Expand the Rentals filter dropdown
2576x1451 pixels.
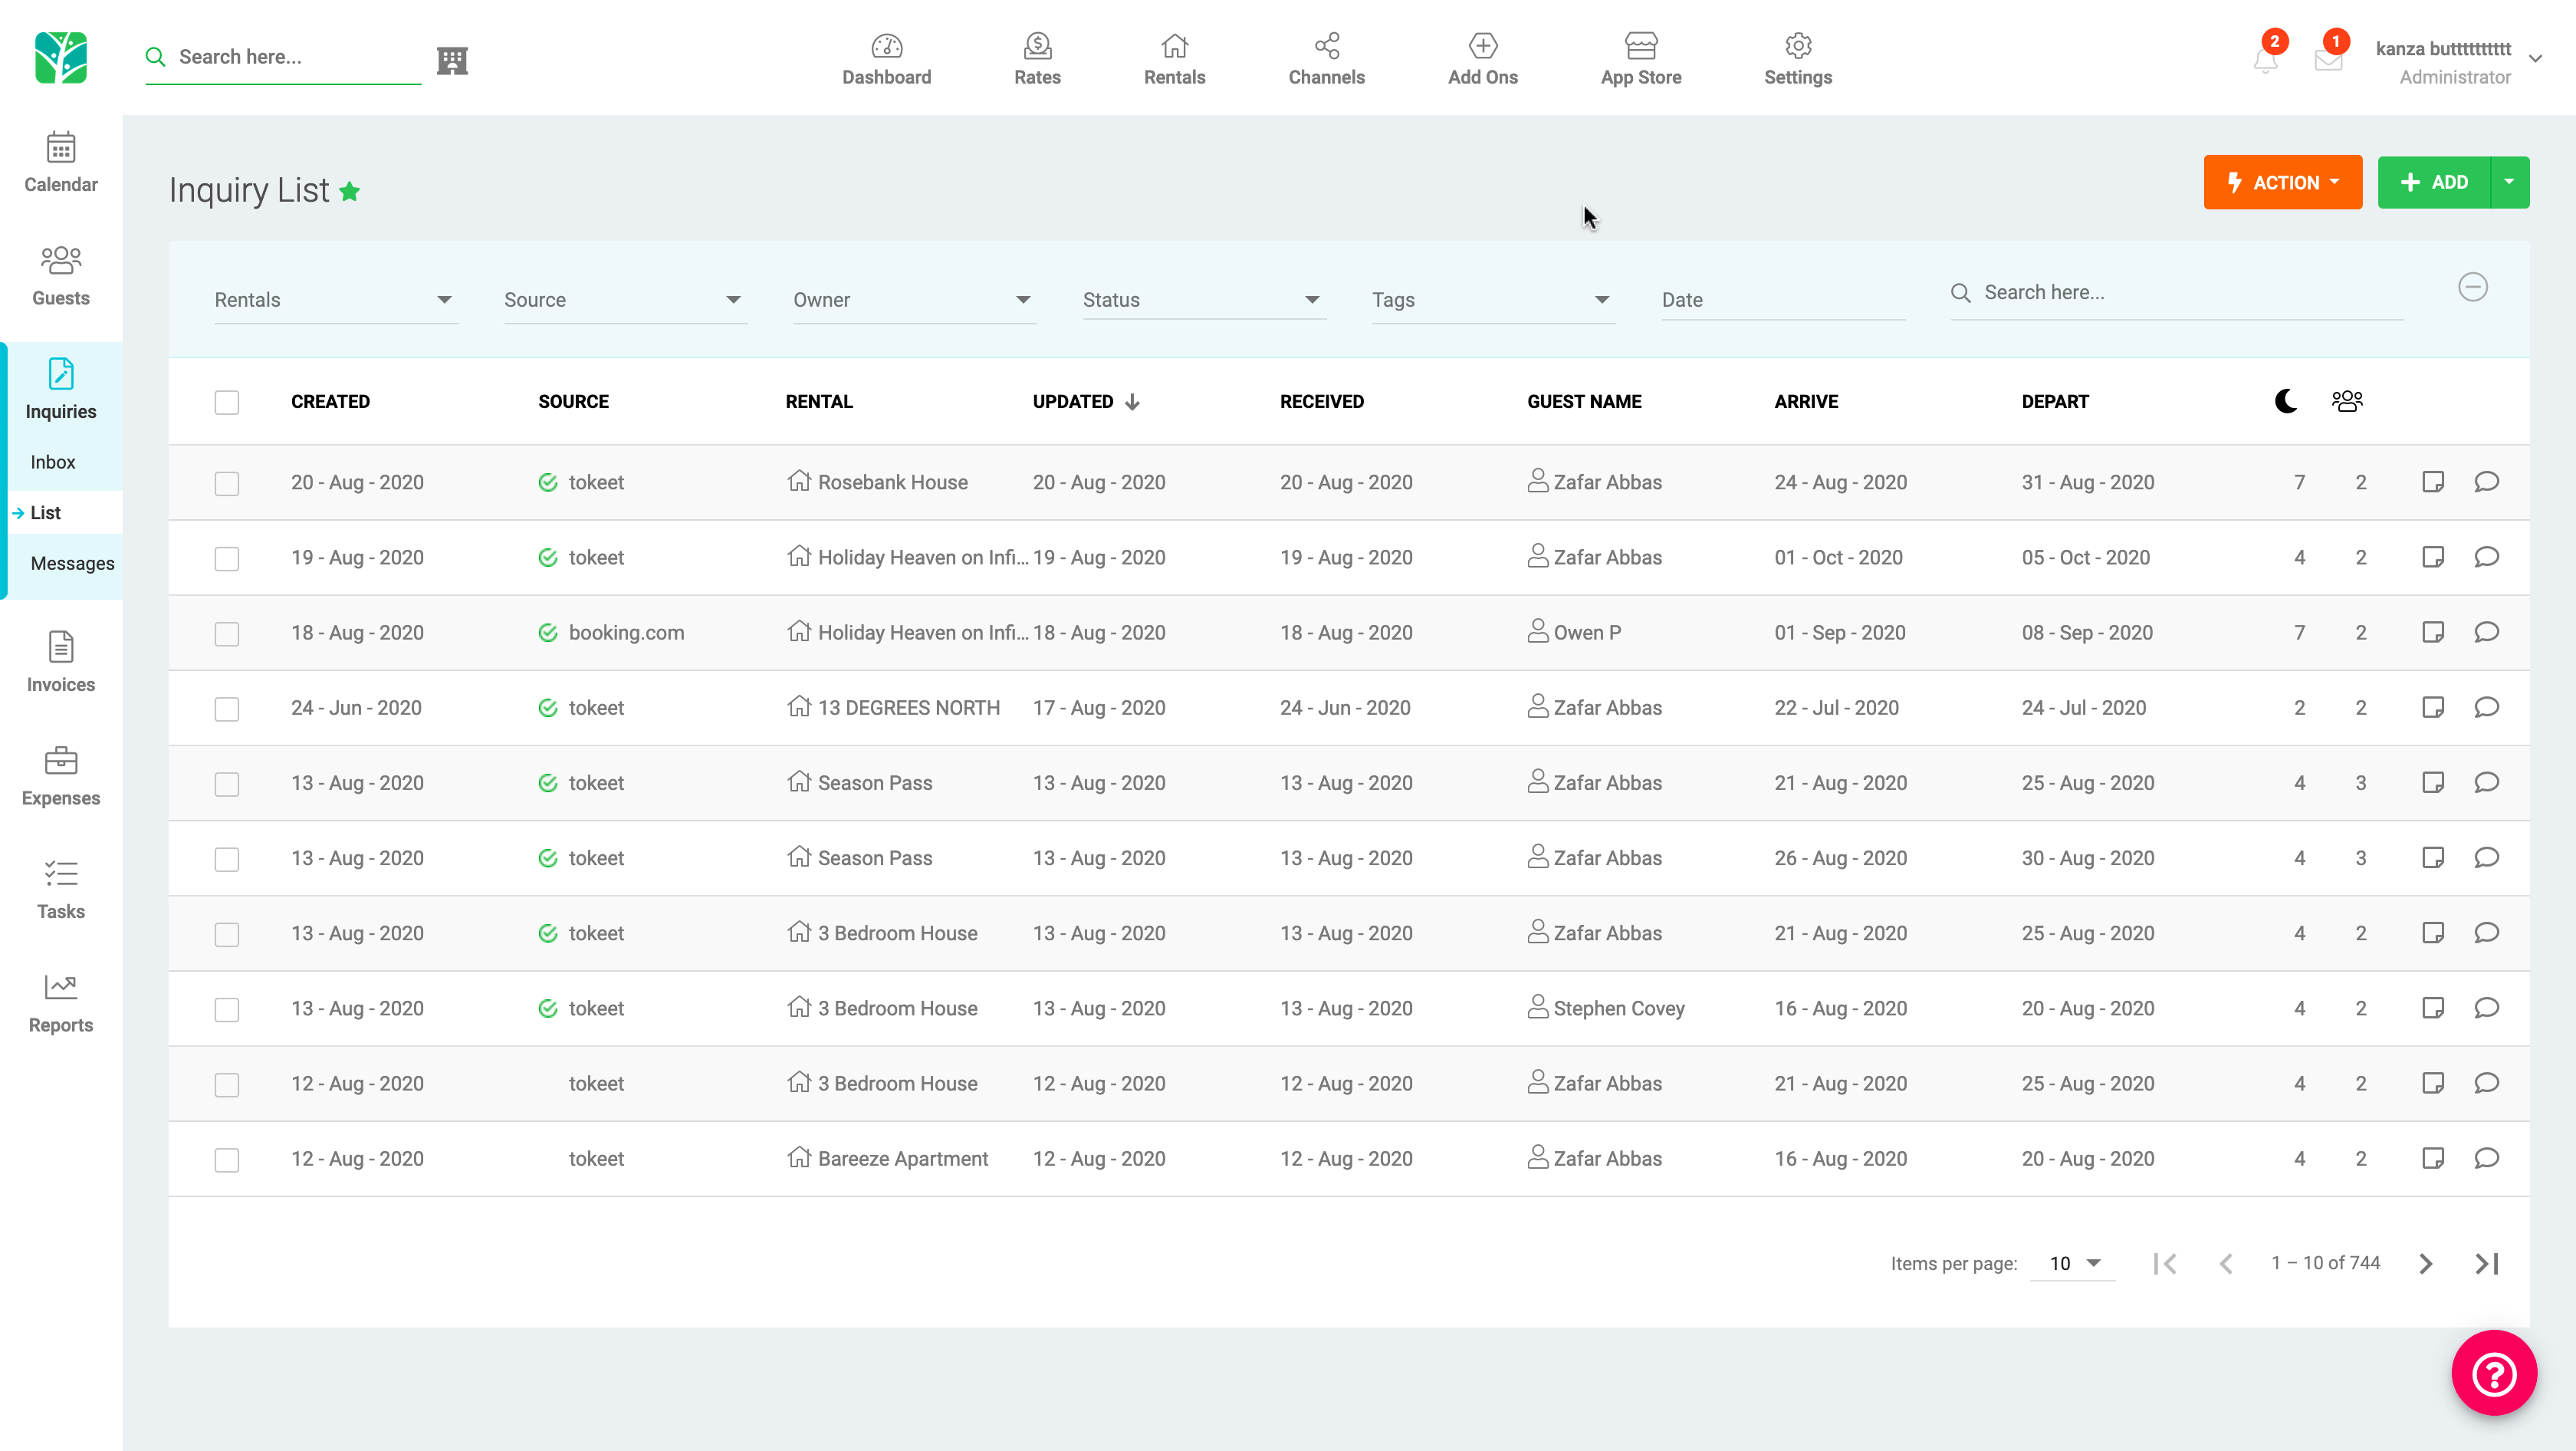[x=334, y=300]
